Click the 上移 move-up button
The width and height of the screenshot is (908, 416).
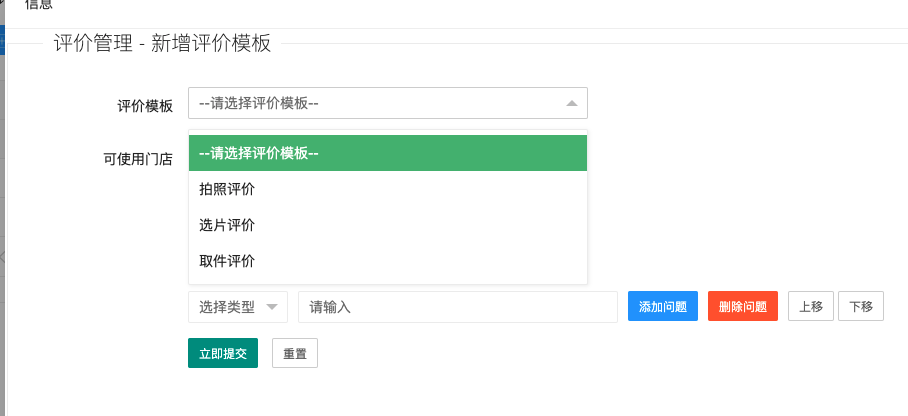tap(811, 307)
